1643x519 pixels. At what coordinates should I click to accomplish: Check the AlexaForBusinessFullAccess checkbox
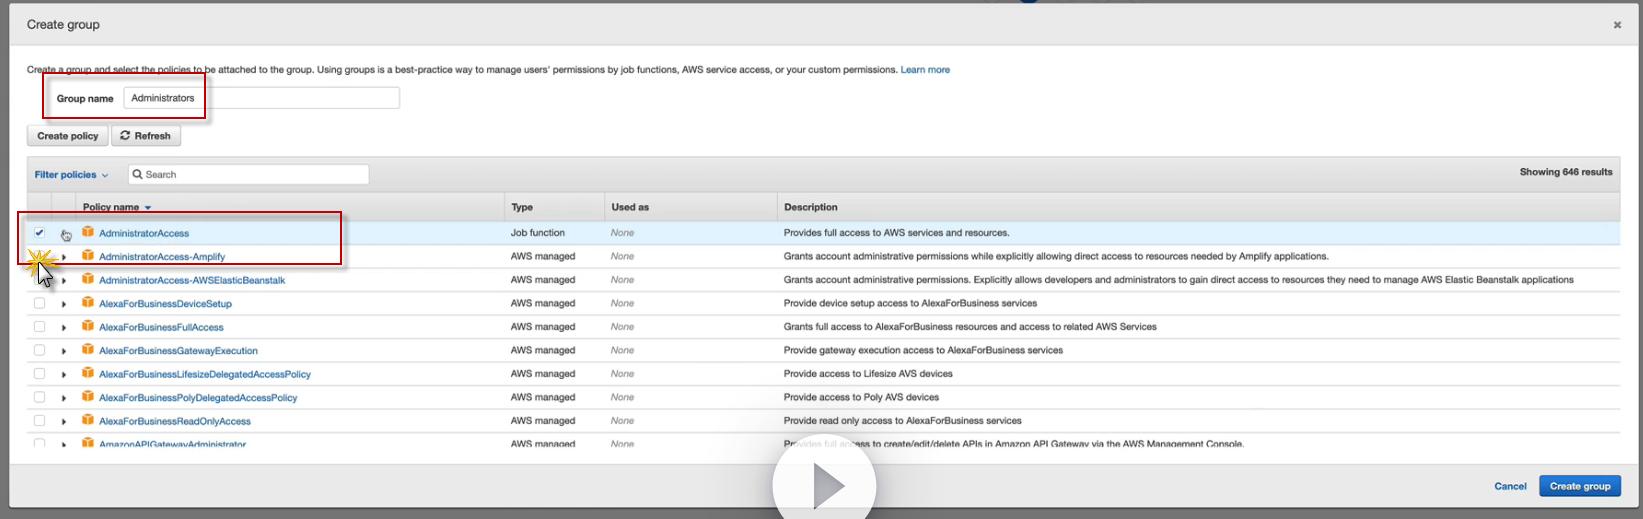click(x=39, y=326)
